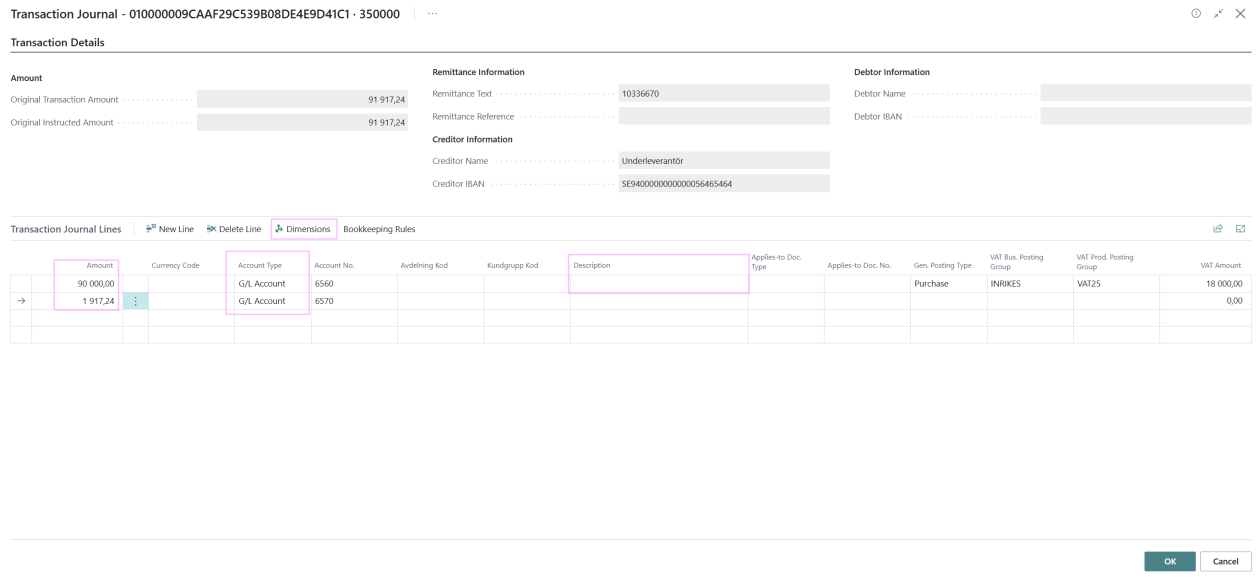
Task: Click Gen. Posting Type cell on the 6570 row
Action: pos(948,301)
